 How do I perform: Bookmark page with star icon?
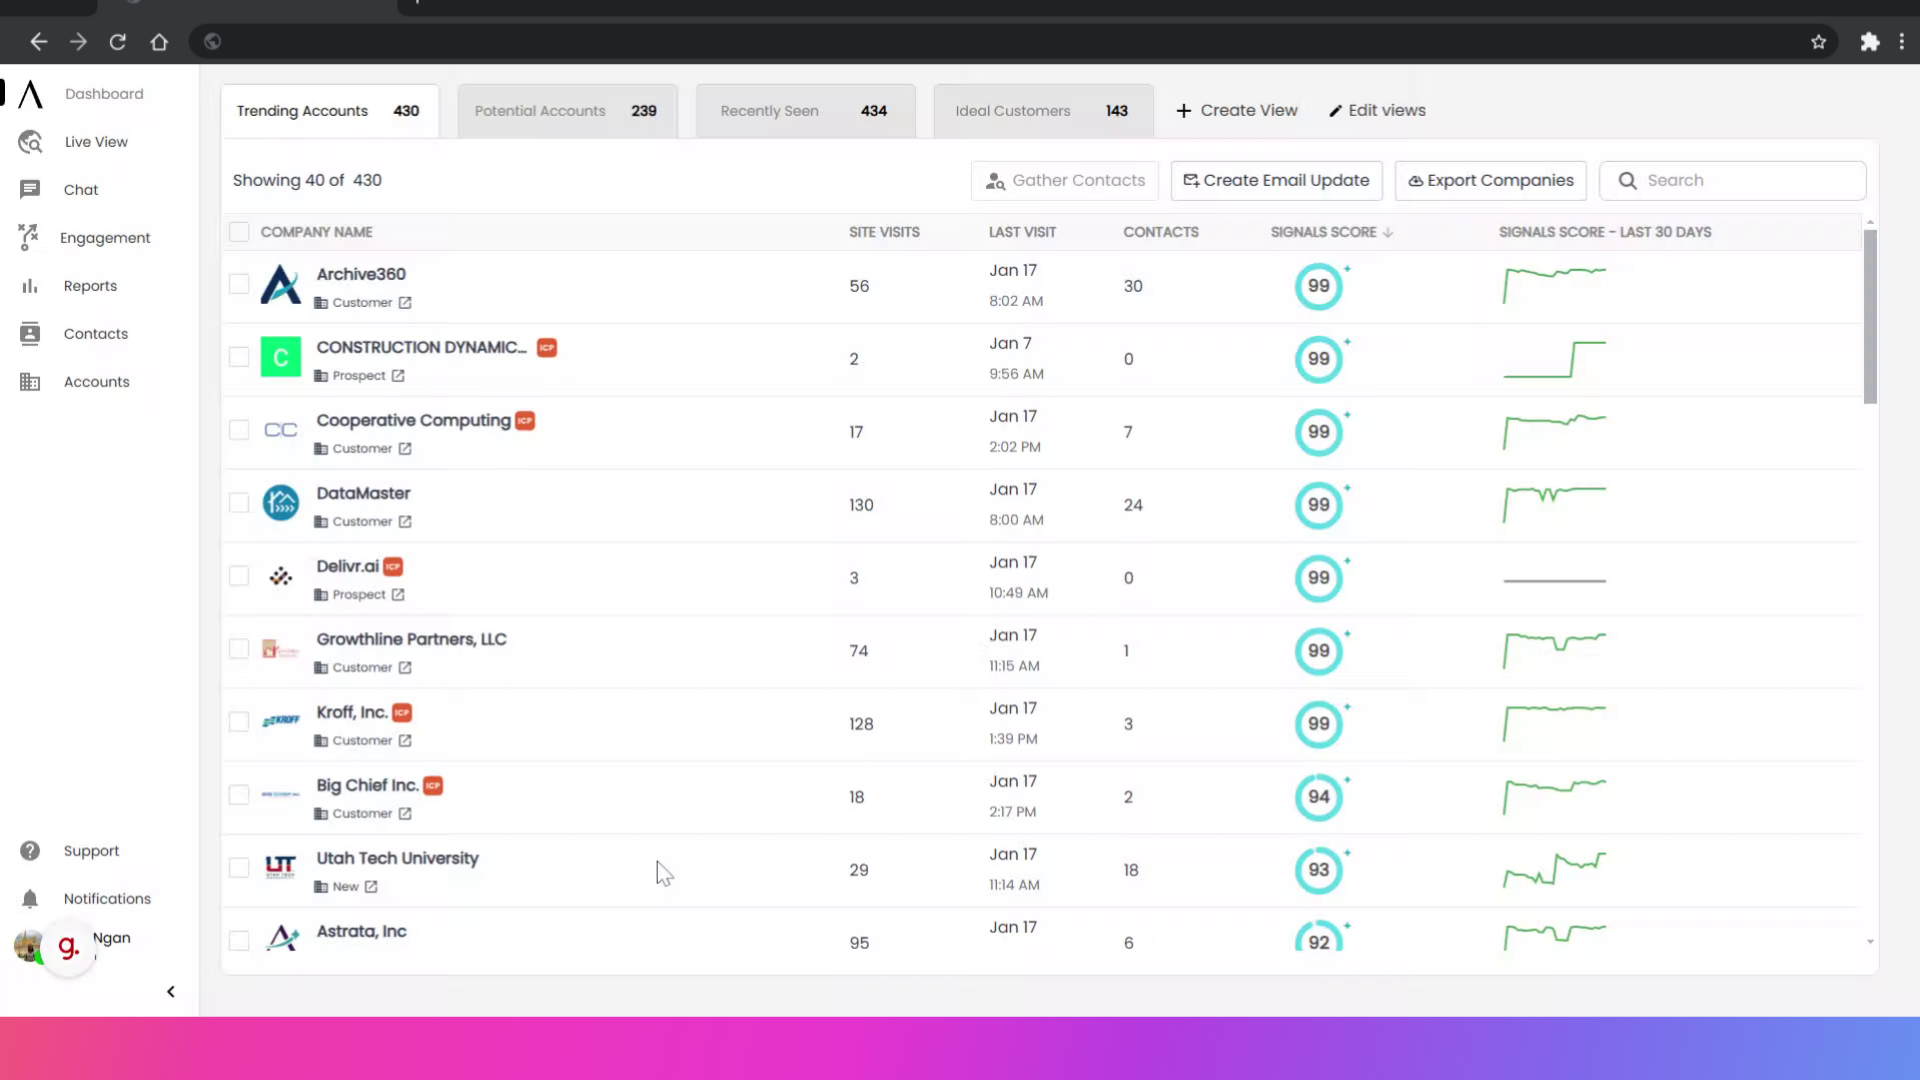[x=1819, y=42]
